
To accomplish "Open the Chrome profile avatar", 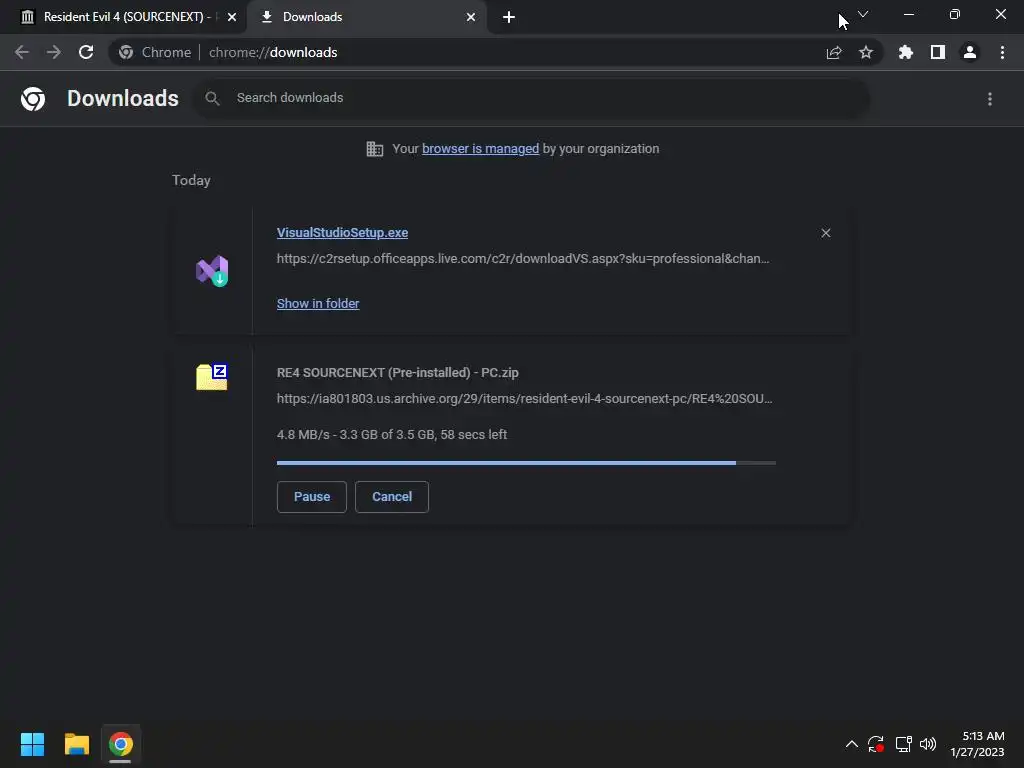I will (x=970, y=52).
